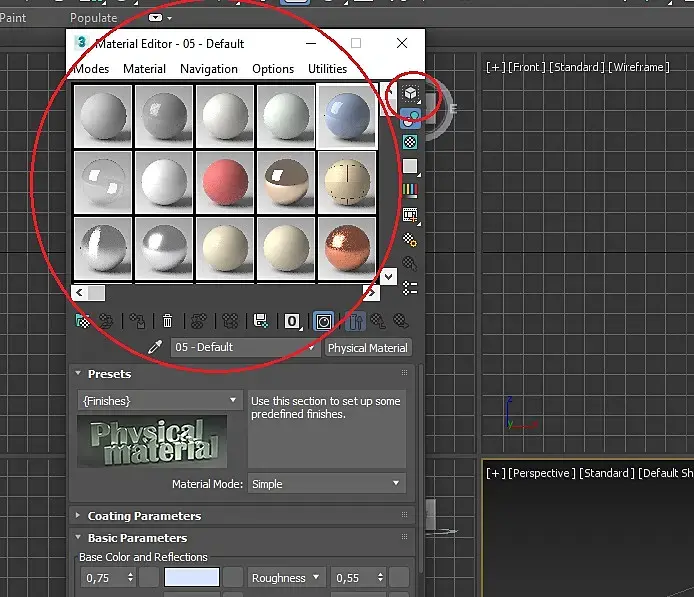Open ribbon dropdown arrow next to Populate
The image size is (694, 597).
click(170, 19)
